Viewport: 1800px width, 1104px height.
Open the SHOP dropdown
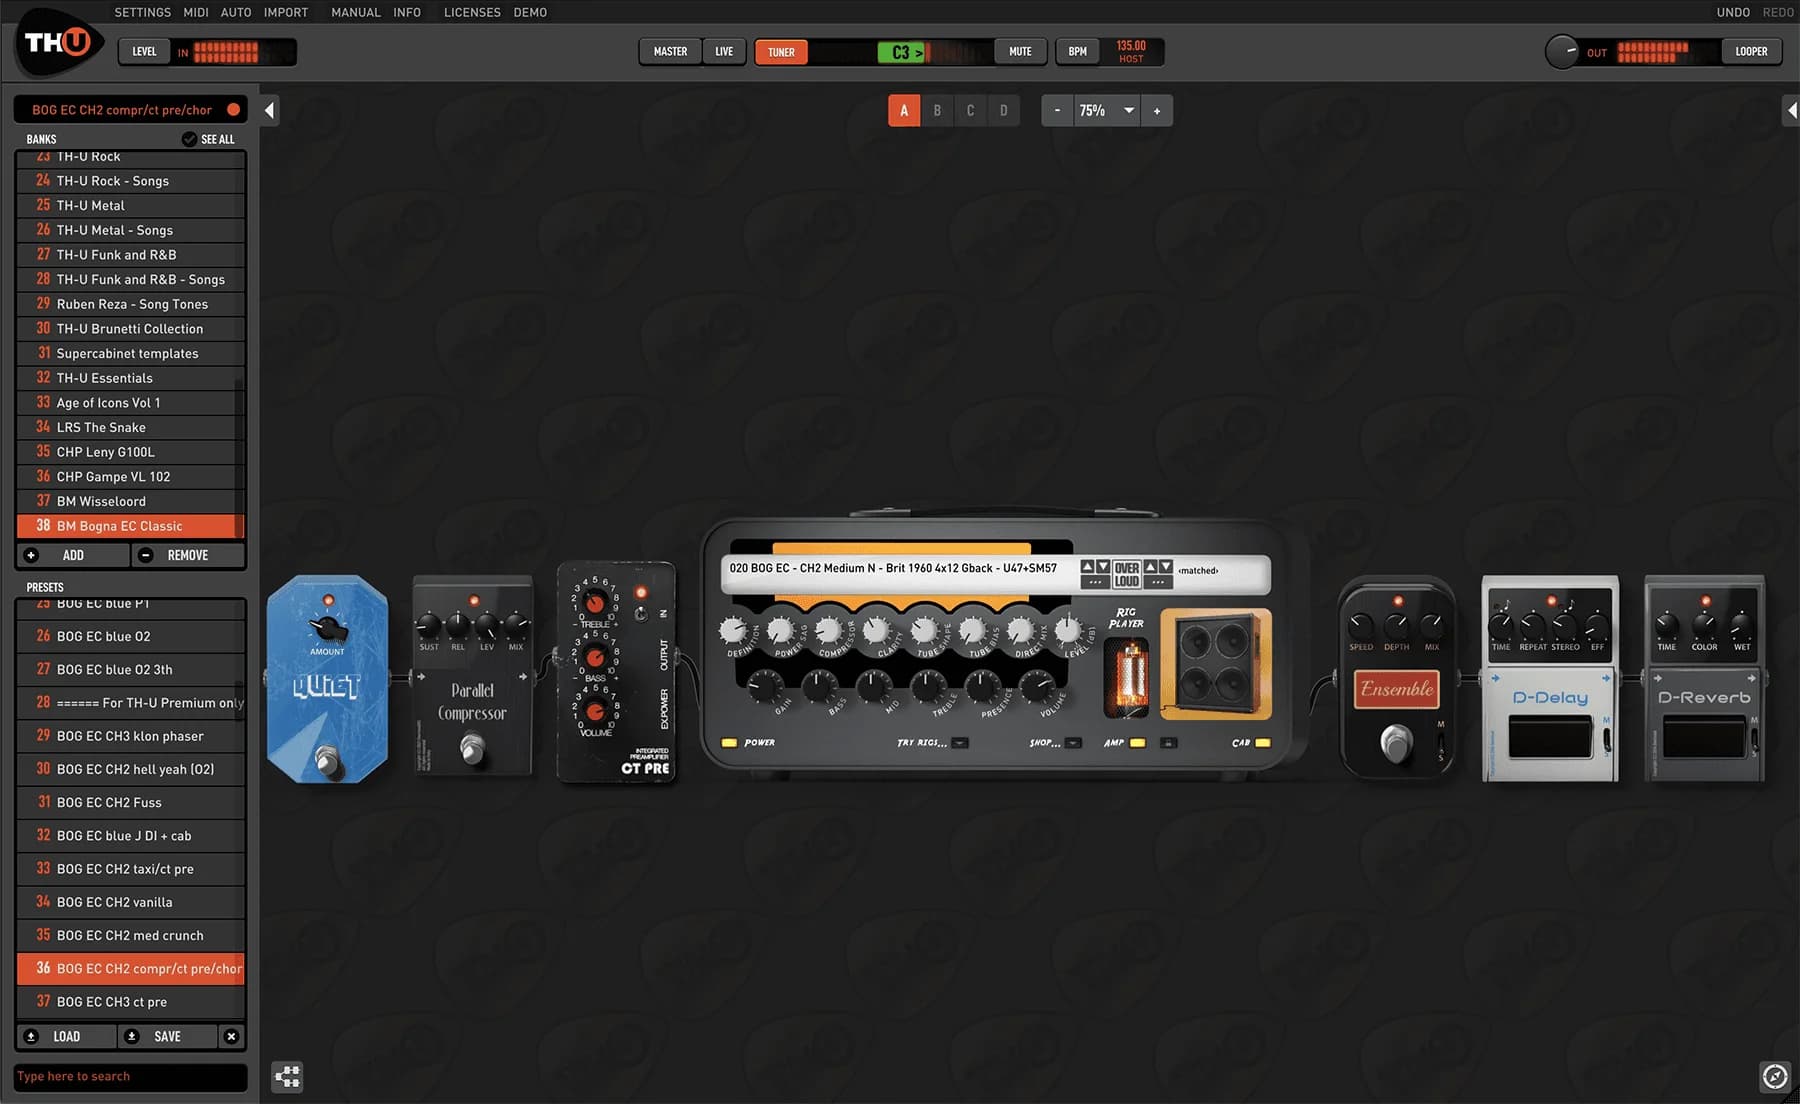coord(1074,743)
